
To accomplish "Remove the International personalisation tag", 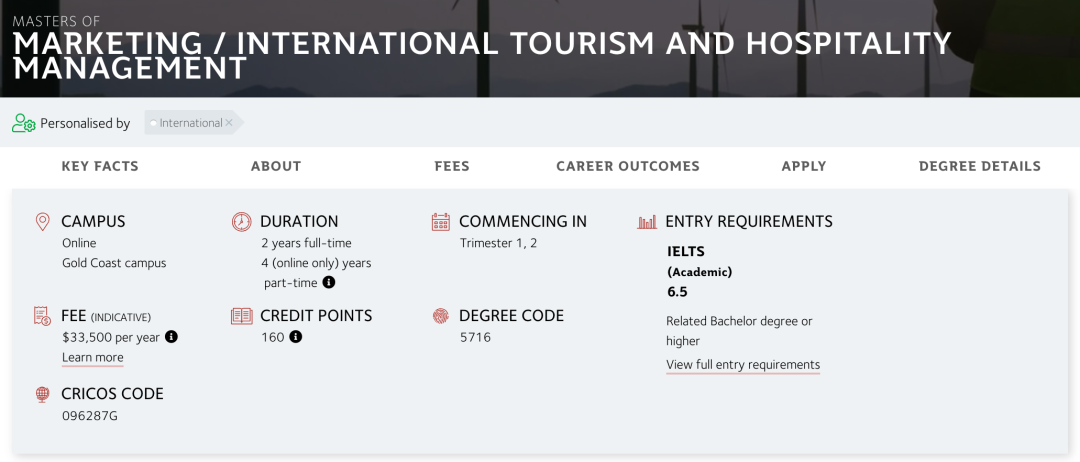I will (x=229, y=123).
